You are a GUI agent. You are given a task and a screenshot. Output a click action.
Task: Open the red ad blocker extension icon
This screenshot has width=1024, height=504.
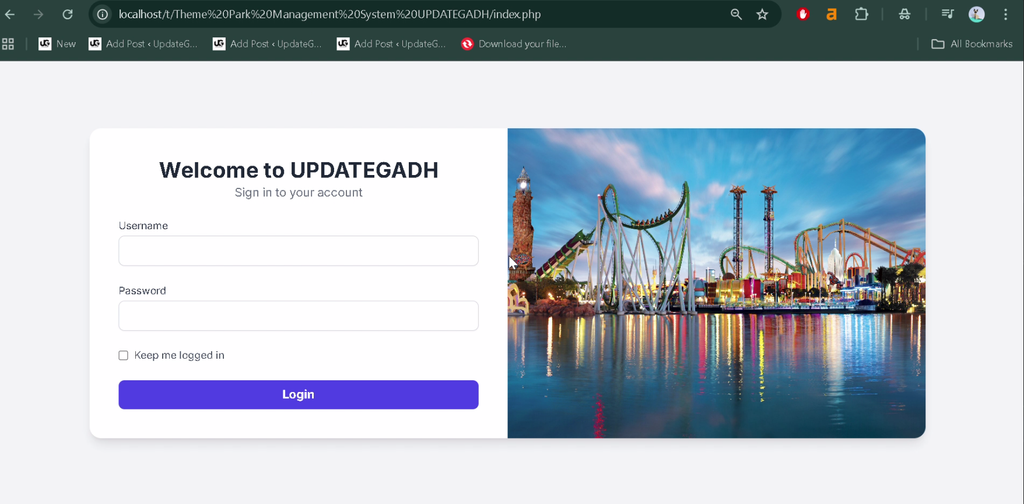point(803,14)
